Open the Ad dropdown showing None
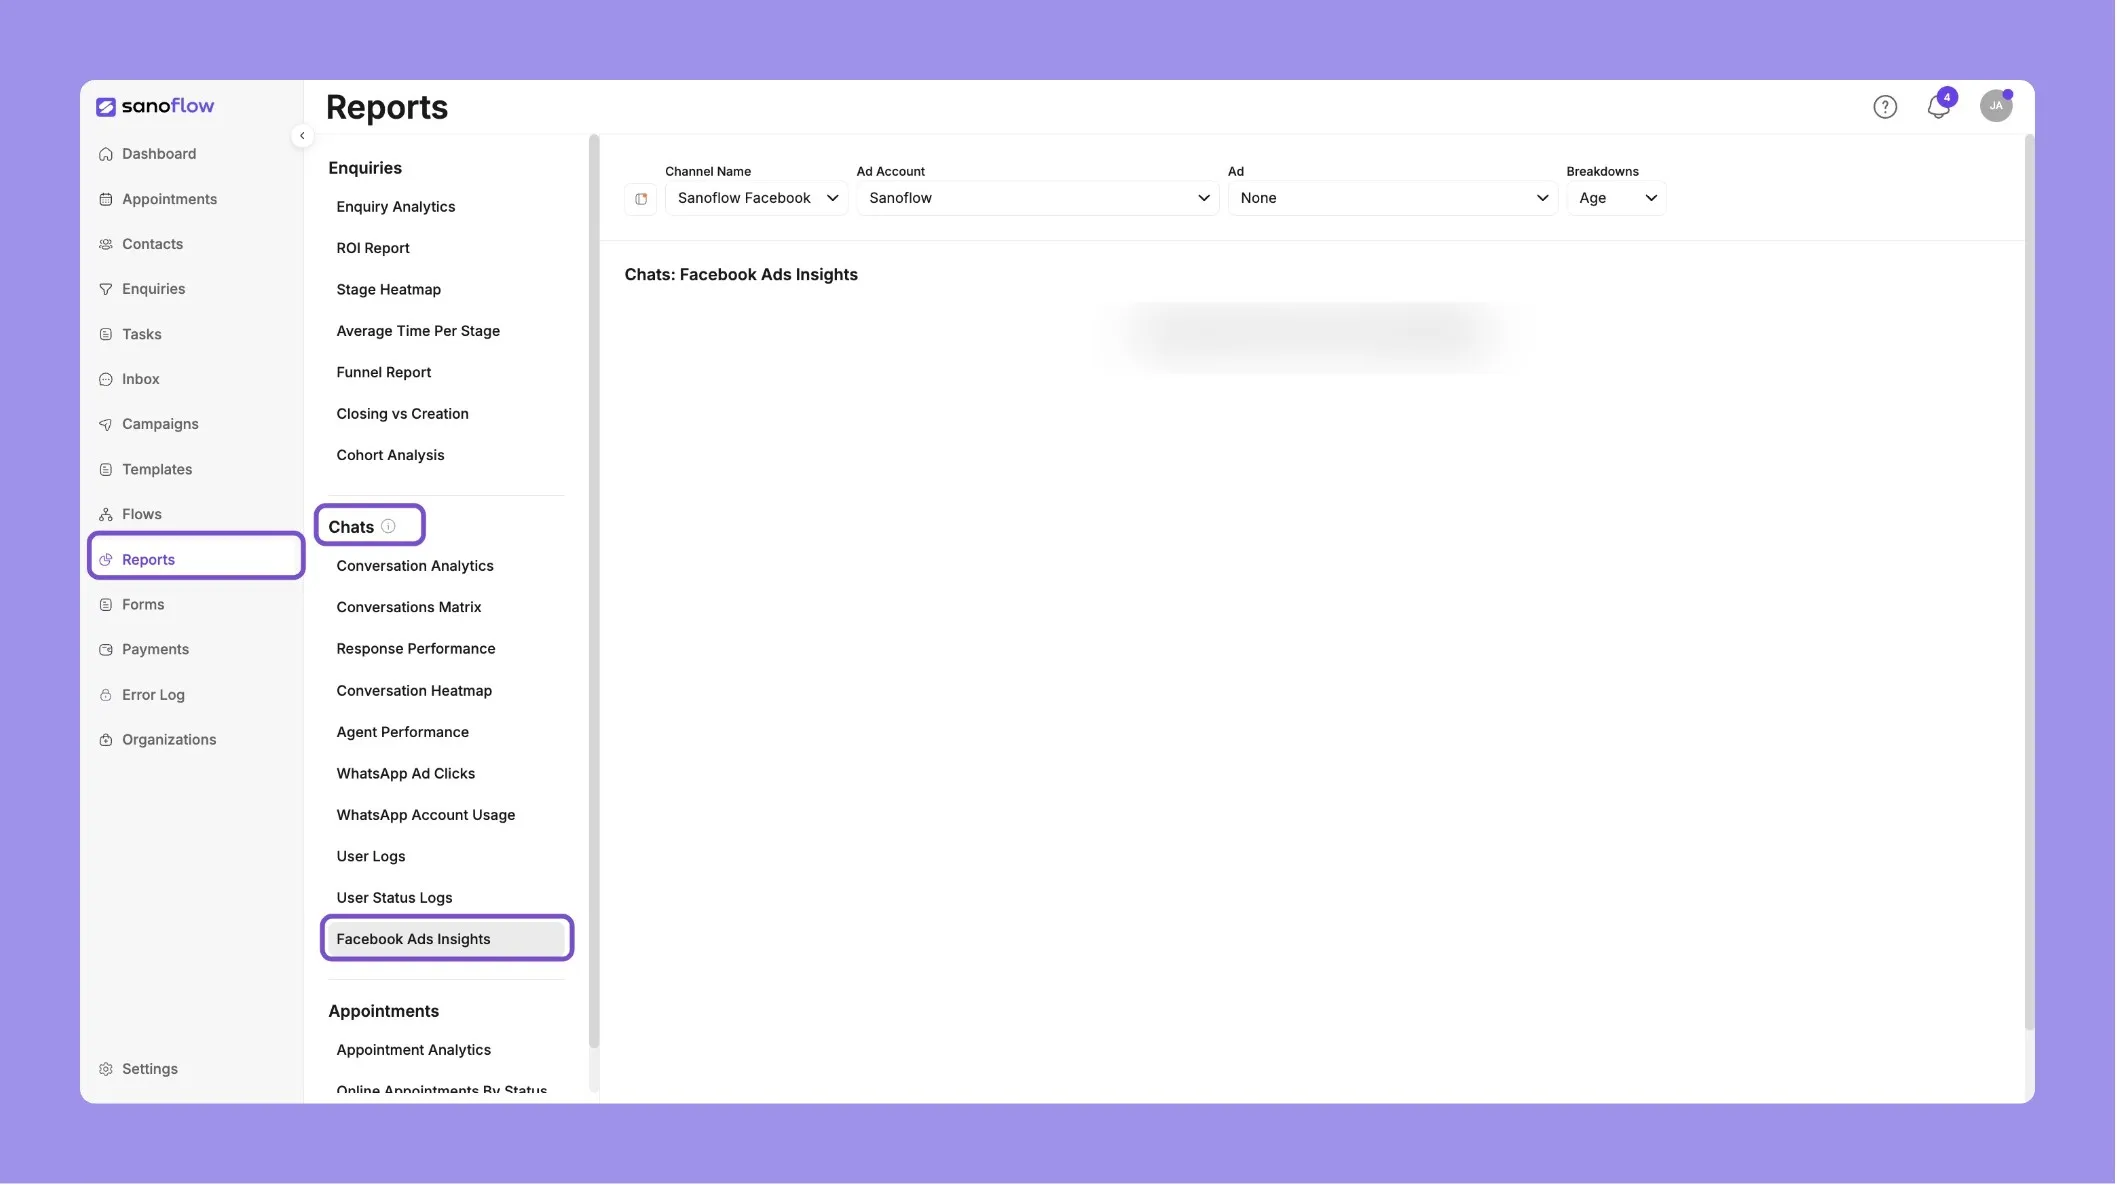 [1392, 198]
